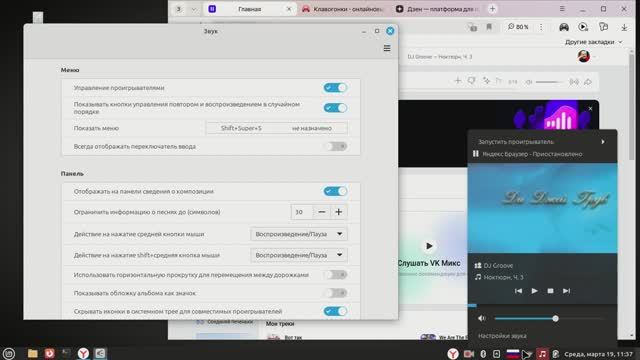Image resolution: width=640 pixels, height=360 pixels.
Task: Open browser main menu icon
Action: point(562,9)
